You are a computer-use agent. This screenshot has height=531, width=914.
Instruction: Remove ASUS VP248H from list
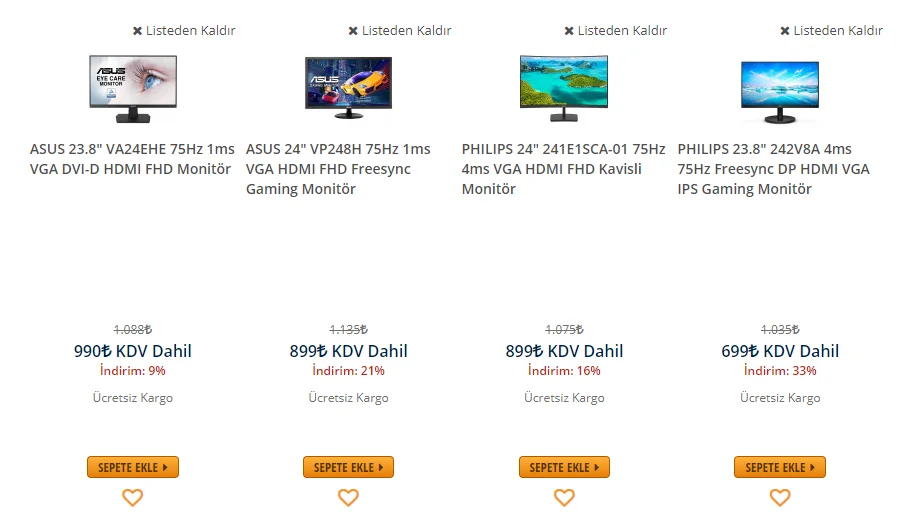click(x=400, y=30)
